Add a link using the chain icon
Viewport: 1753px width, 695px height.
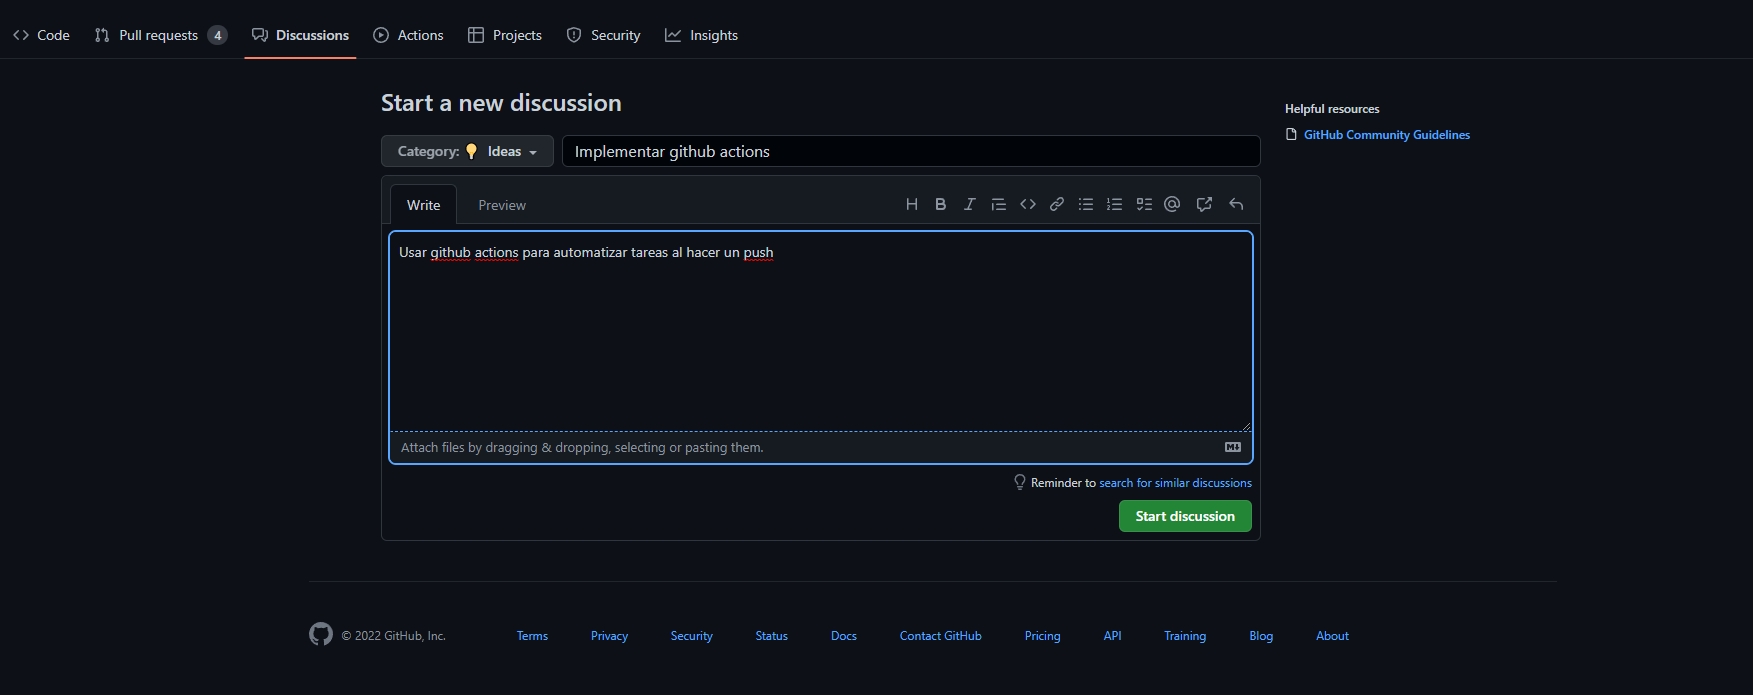point(1056,204)
